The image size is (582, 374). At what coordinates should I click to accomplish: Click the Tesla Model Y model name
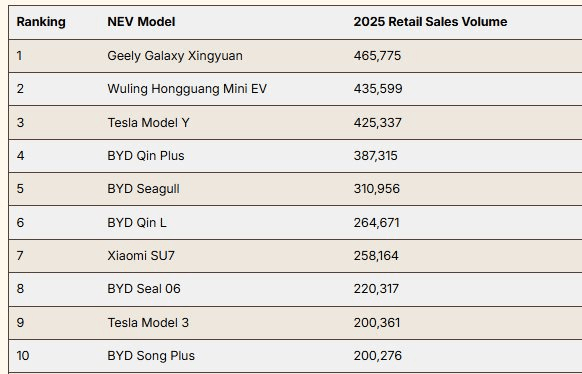(148, 123)
